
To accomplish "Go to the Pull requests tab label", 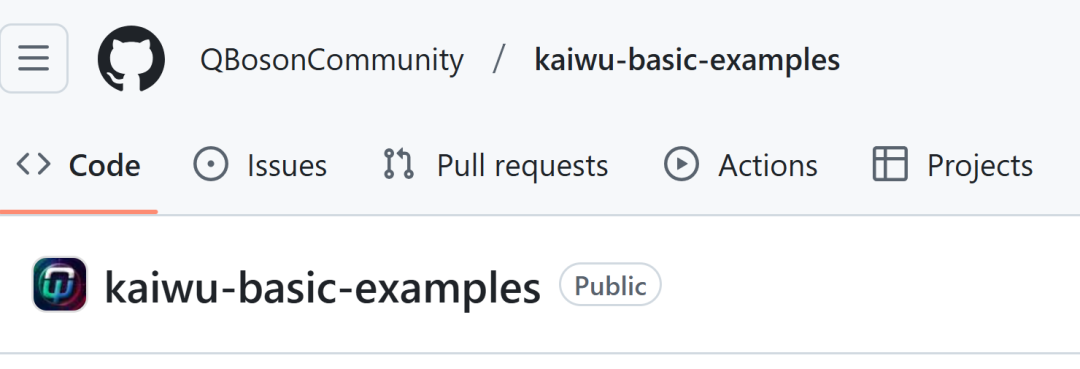I will coord(522,166).
